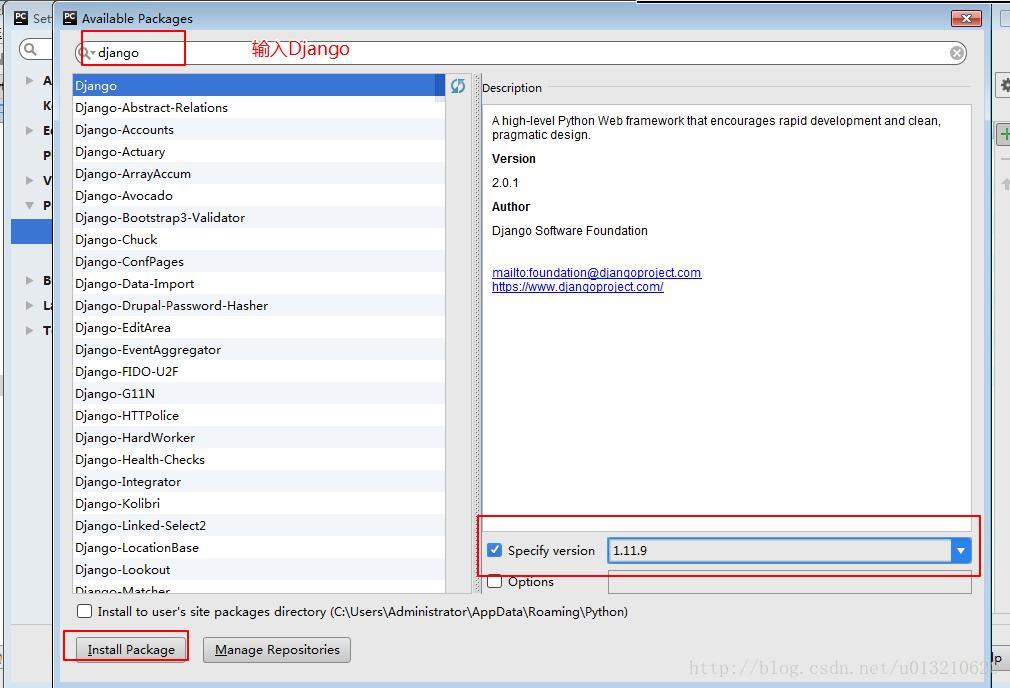Select Django-Data-Import in the list

pos(259,283)
